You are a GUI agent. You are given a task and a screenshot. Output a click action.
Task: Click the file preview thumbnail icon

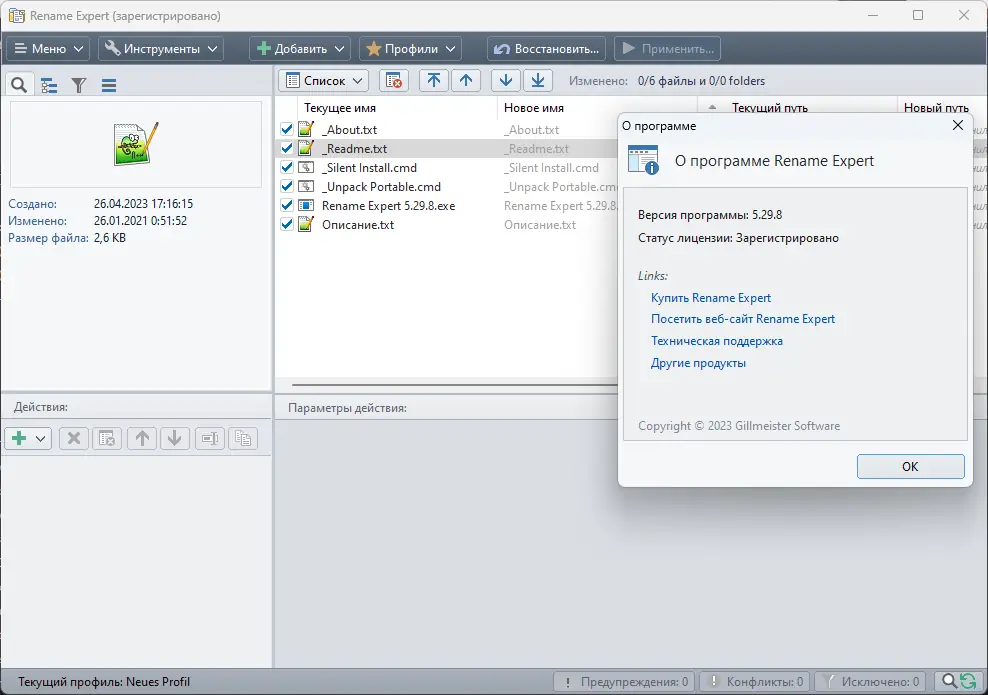click(135, 144)
